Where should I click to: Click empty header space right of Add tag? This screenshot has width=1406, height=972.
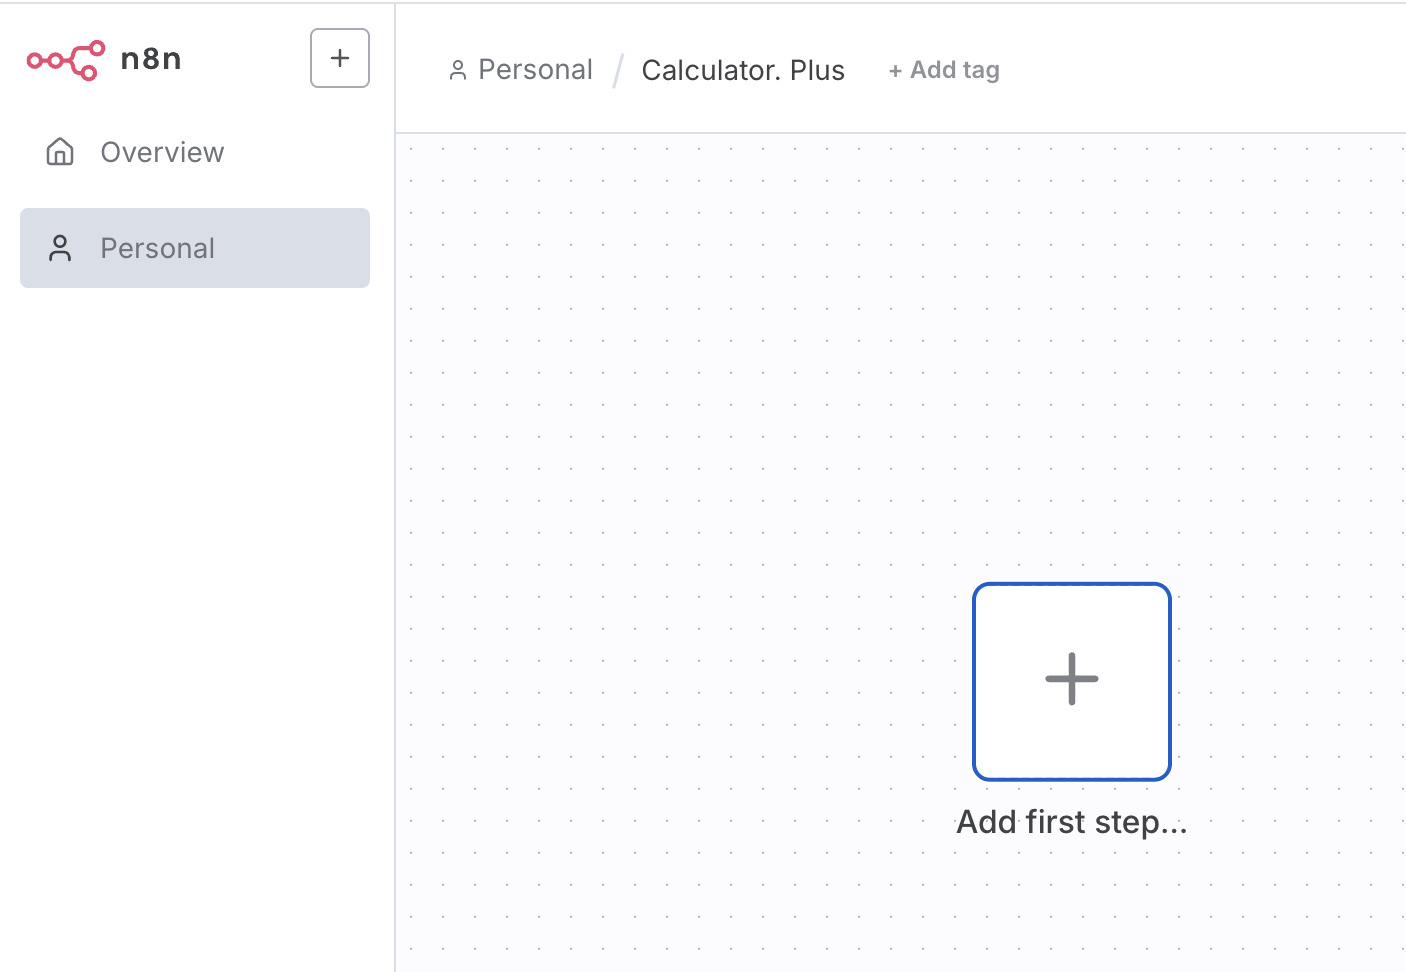pos(1200,70)
